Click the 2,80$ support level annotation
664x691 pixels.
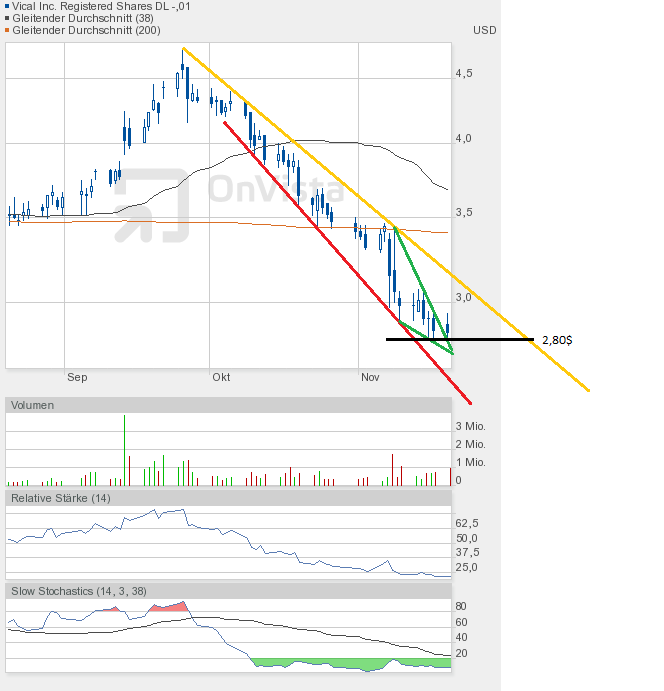coord(557,340)
